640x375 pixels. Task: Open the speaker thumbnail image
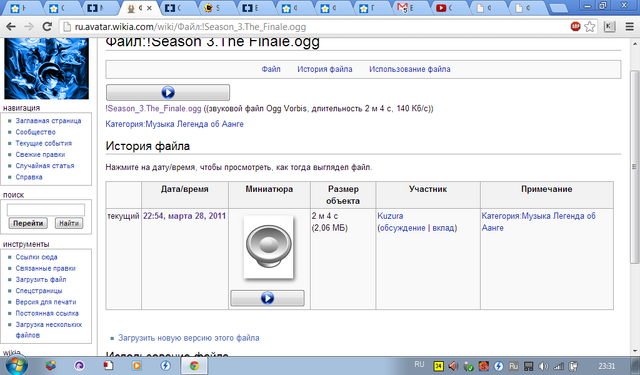click(x=268, y=246)
